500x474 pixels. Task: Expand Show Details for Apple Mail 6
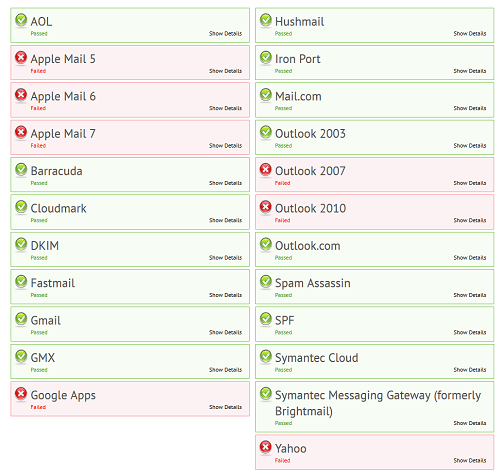(225, 108)
